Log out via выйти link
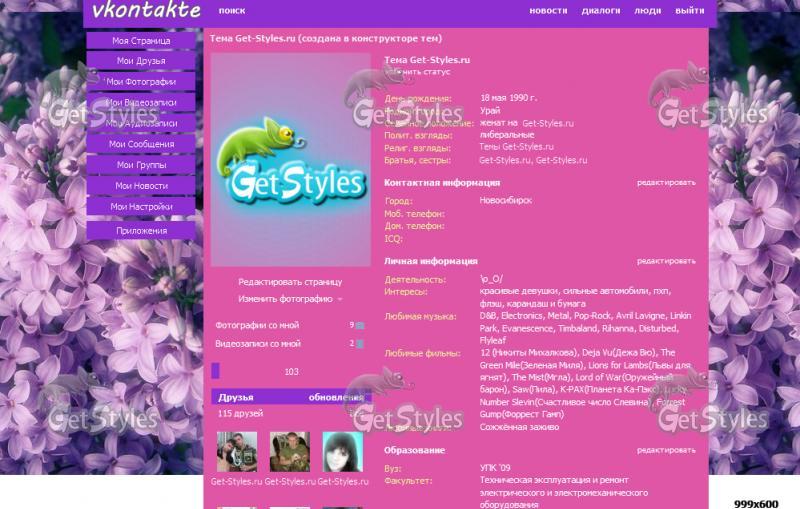This screenshot has height=509, width=800. (x=689, y=11)
